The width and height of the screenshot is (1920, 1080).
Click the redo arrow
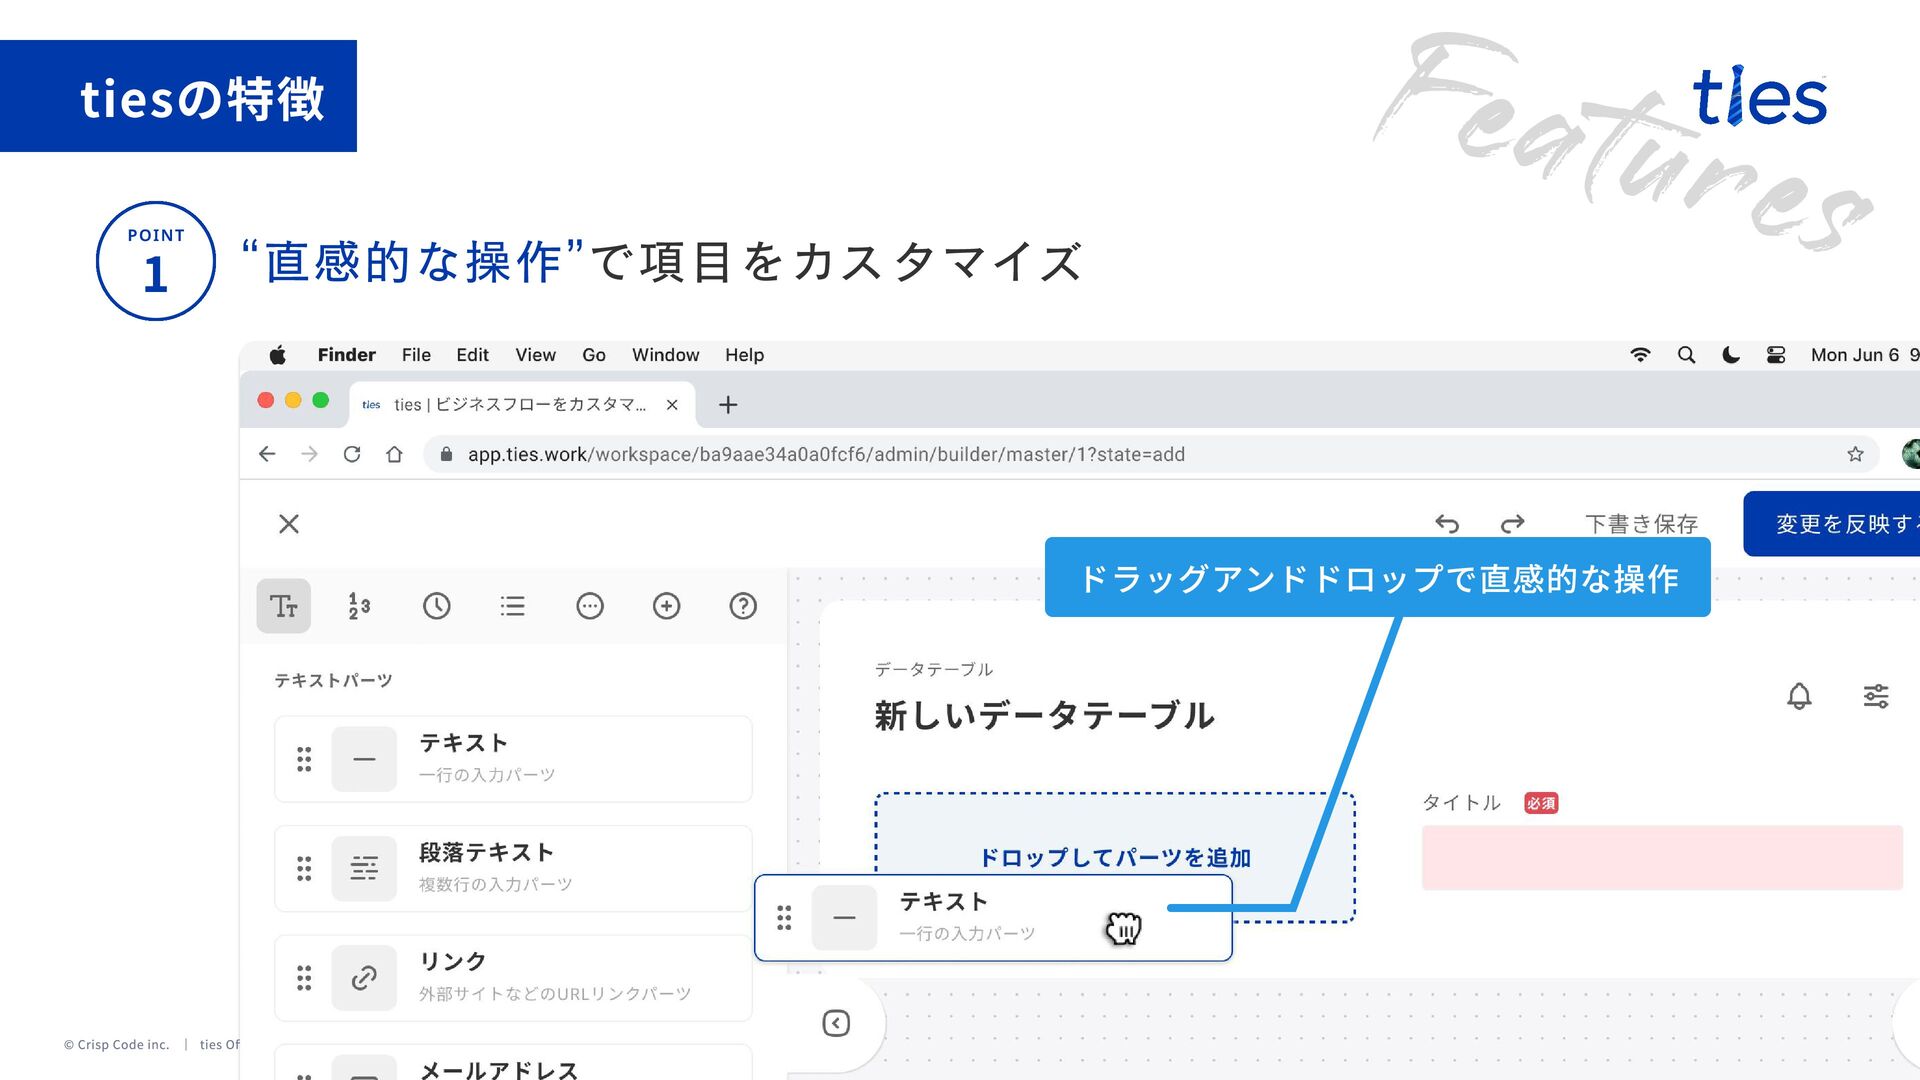1512,524
